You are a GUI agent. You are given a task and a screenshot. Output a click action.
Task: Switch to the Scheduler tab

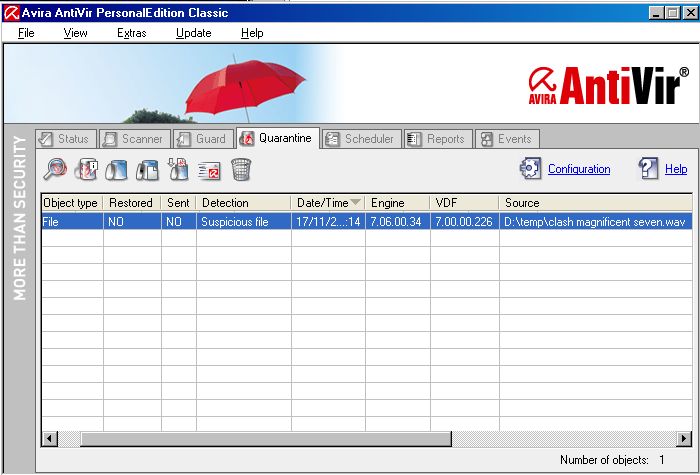coord(362,139)
